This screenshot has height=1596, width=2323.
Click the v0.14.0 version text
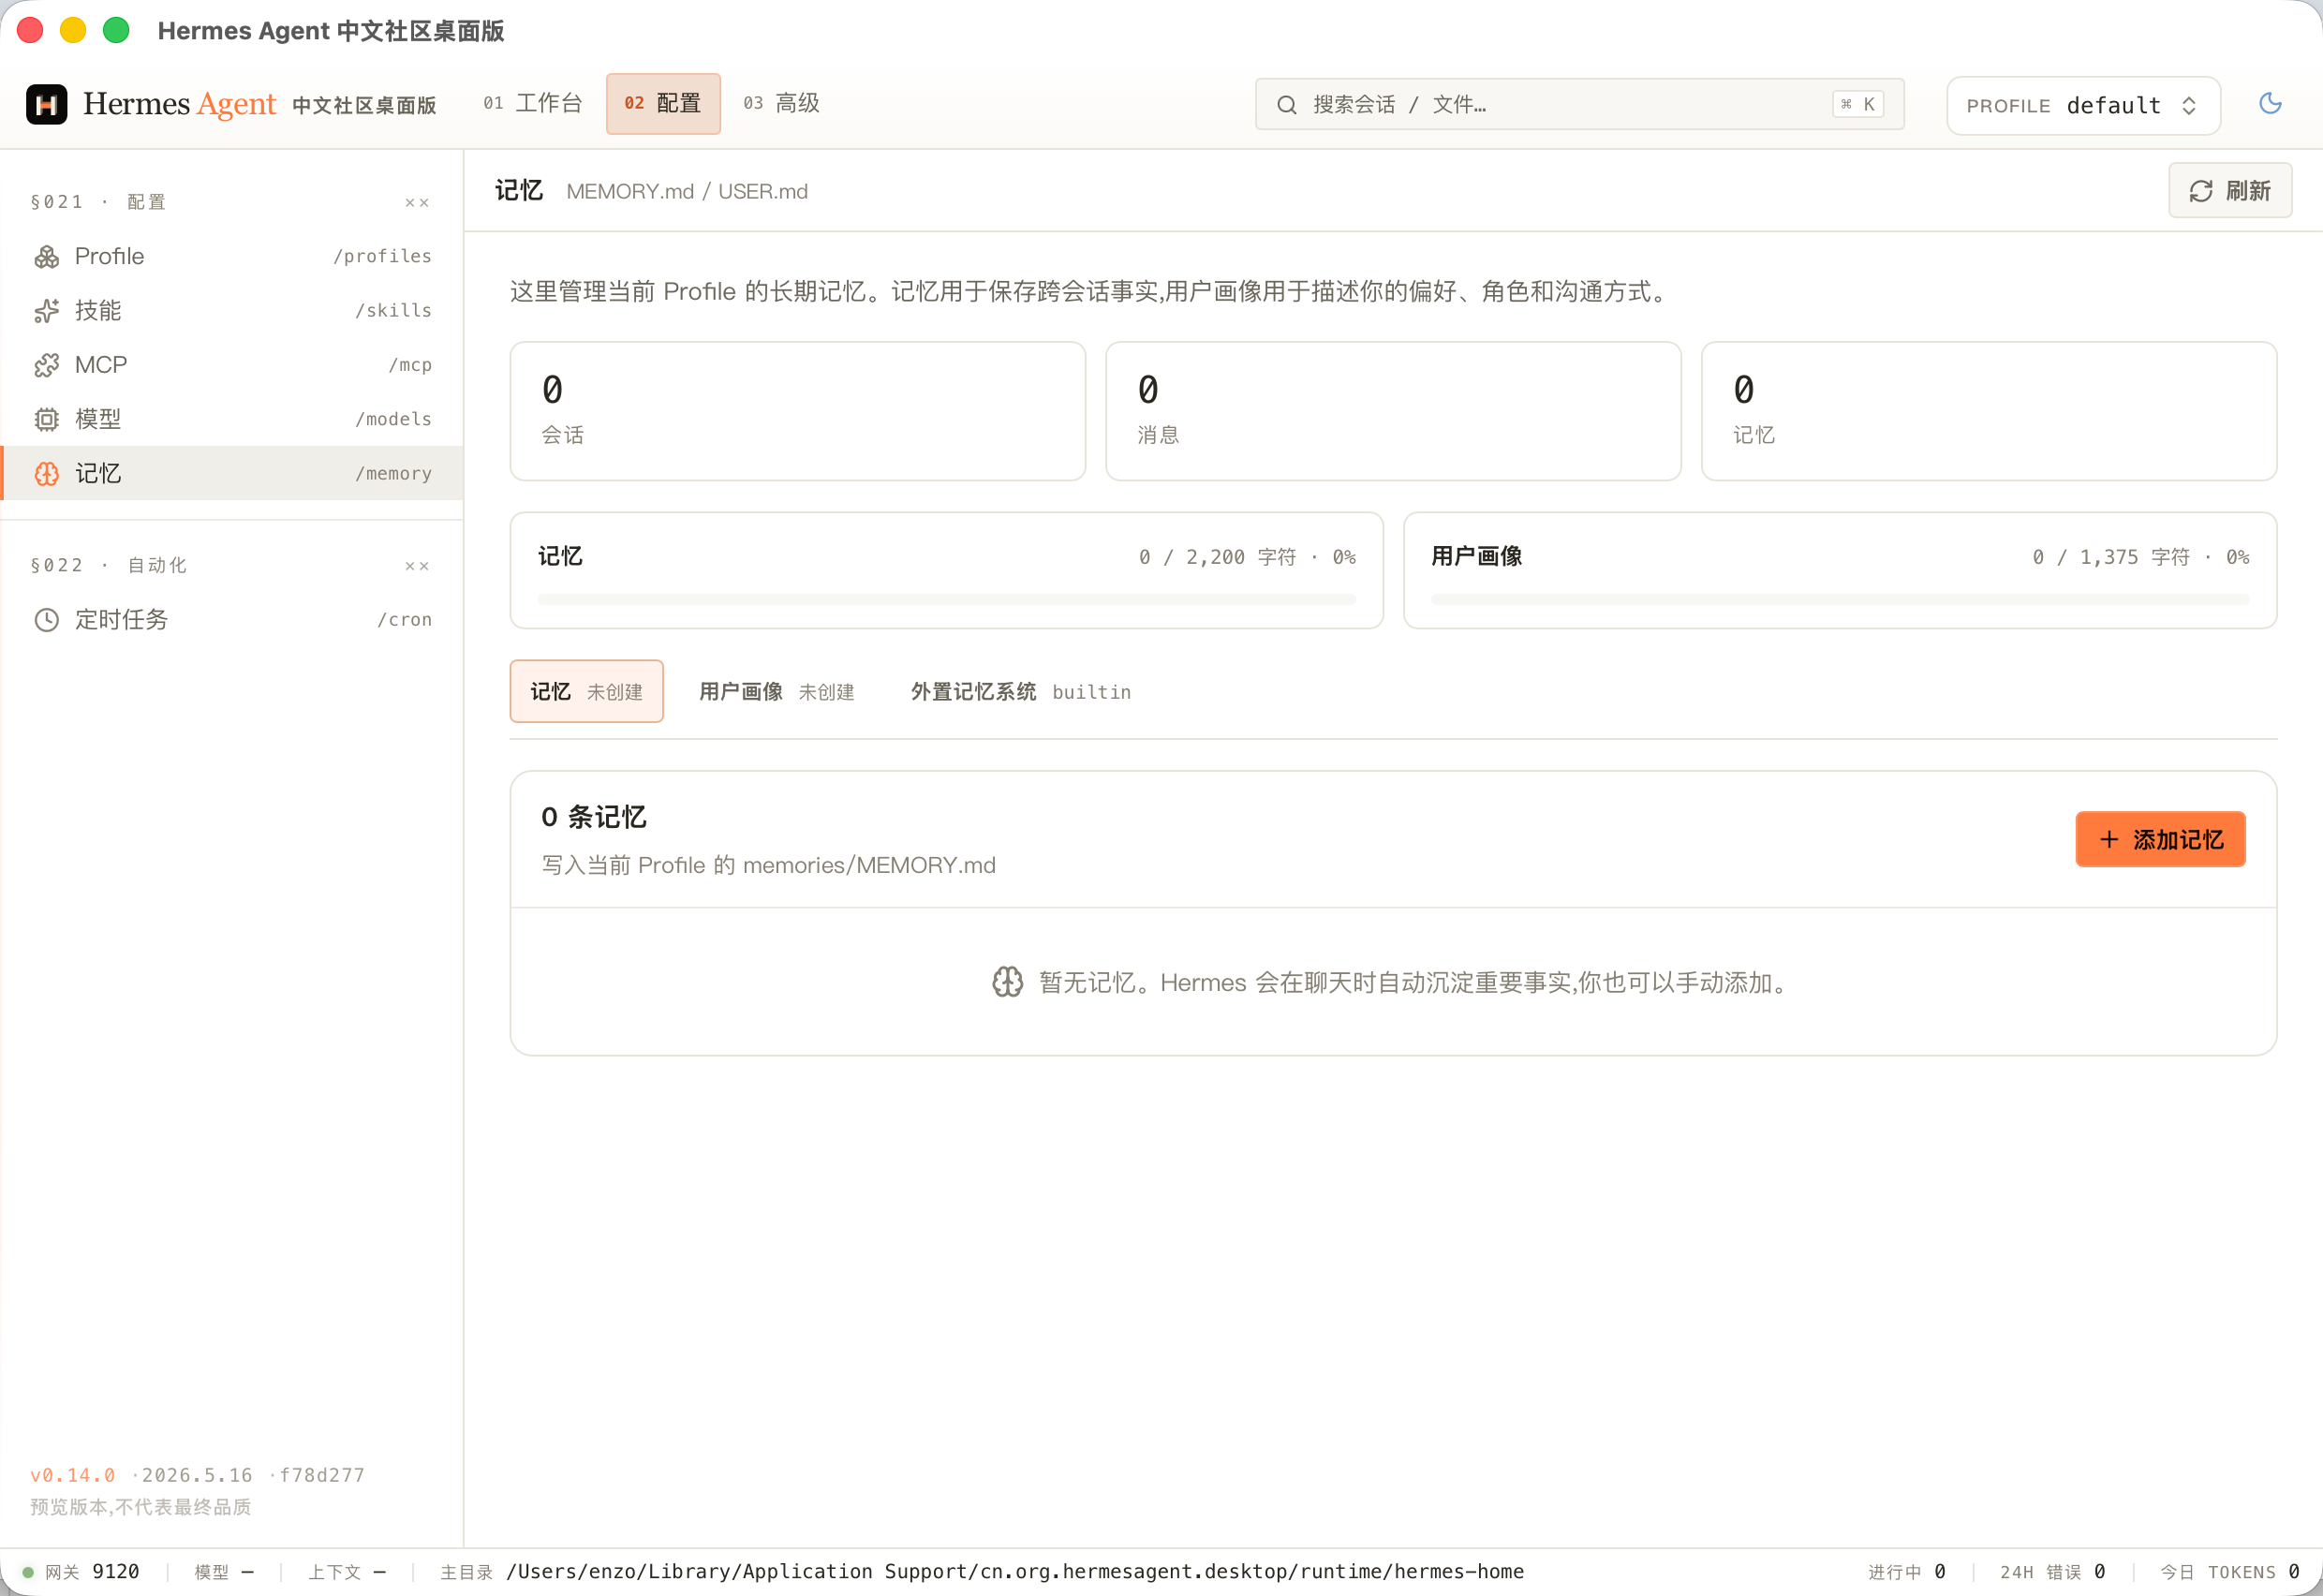[x=73, y=1476]
